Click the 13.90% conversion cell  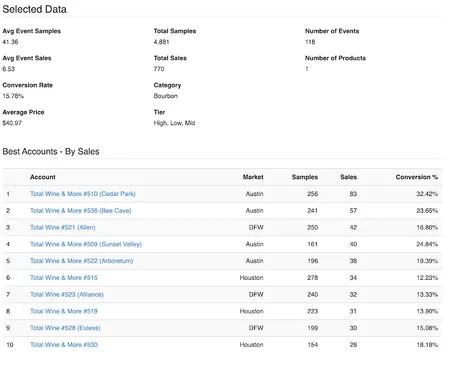coord(427,311)
